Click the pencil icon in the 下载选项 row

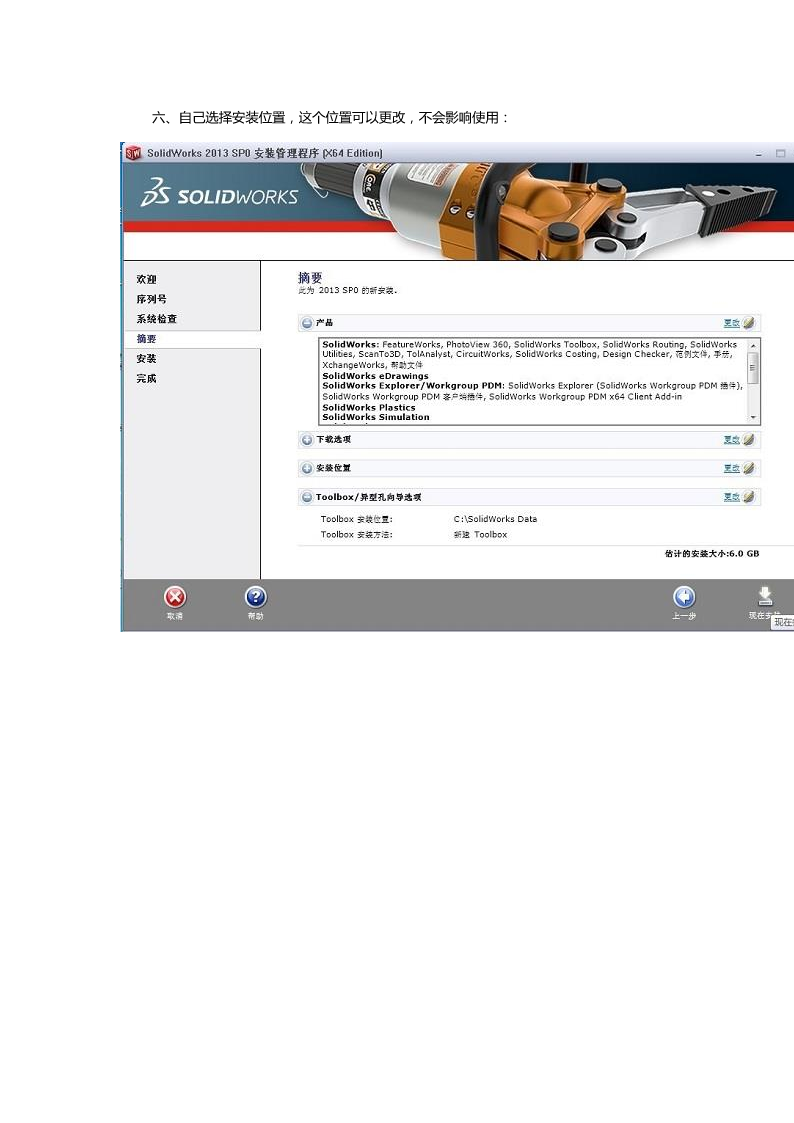click(x=749, y=440)
